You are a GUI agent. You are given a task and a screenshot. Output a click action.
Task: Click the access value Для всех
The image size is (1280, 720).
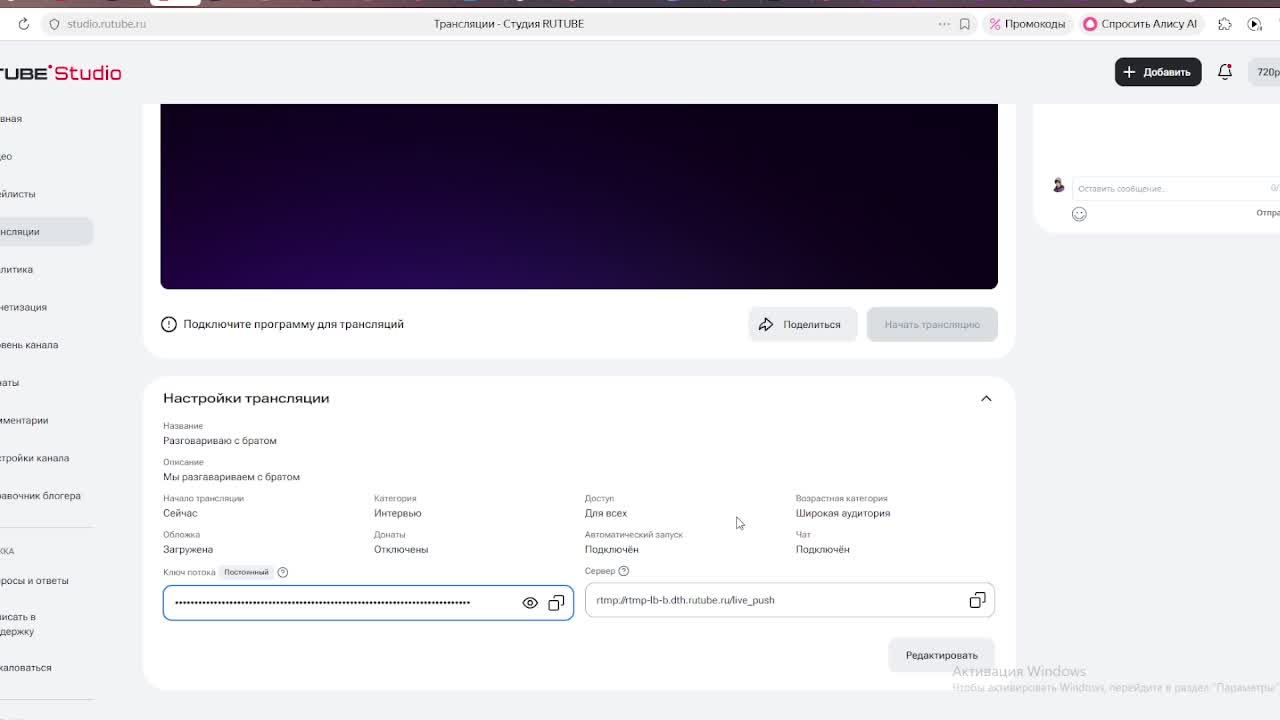coord(606,513)
